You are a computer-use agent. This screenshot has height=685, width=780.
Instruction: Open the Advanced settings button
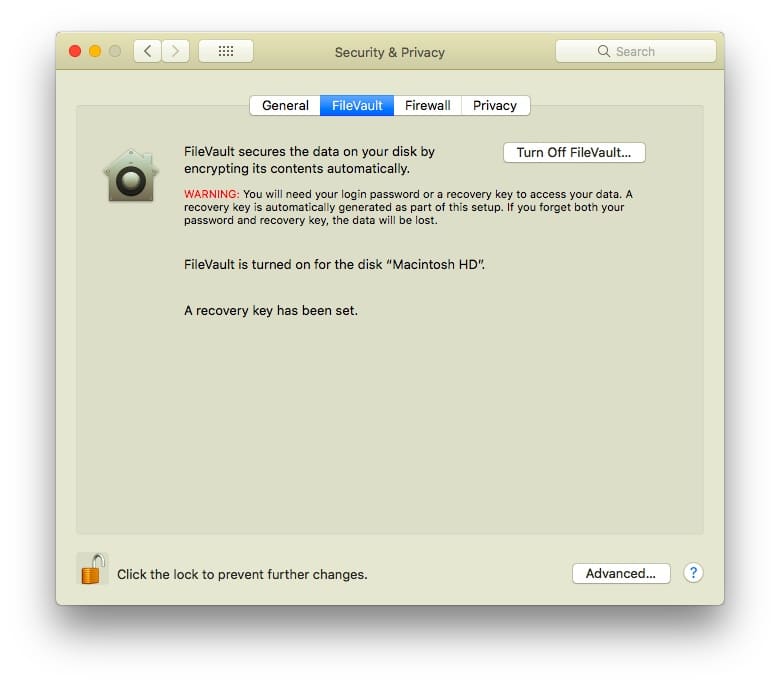(x=621, y=574)
